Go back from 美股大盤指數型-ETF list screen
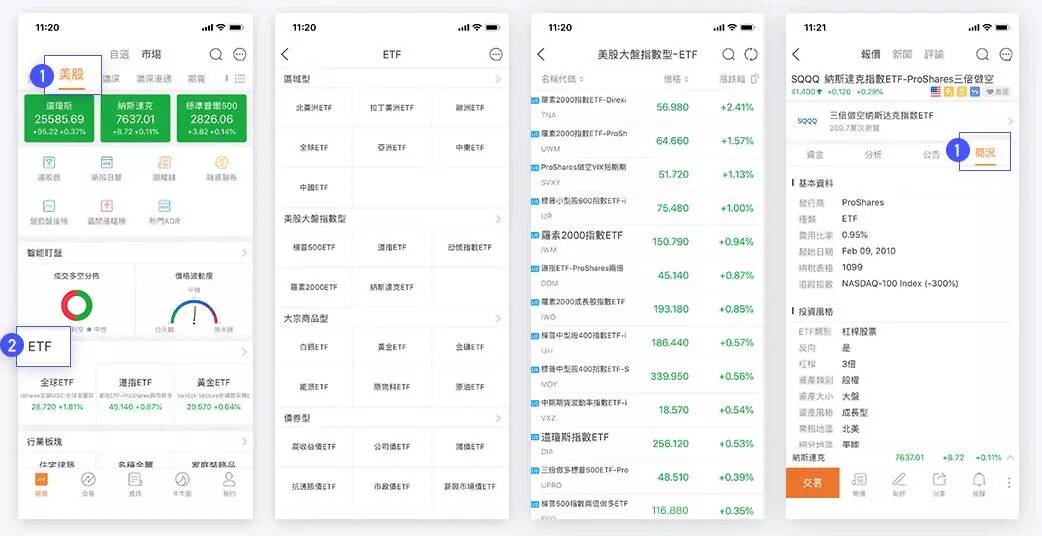Screen dimensions: 1042x536 coord(541,54)
